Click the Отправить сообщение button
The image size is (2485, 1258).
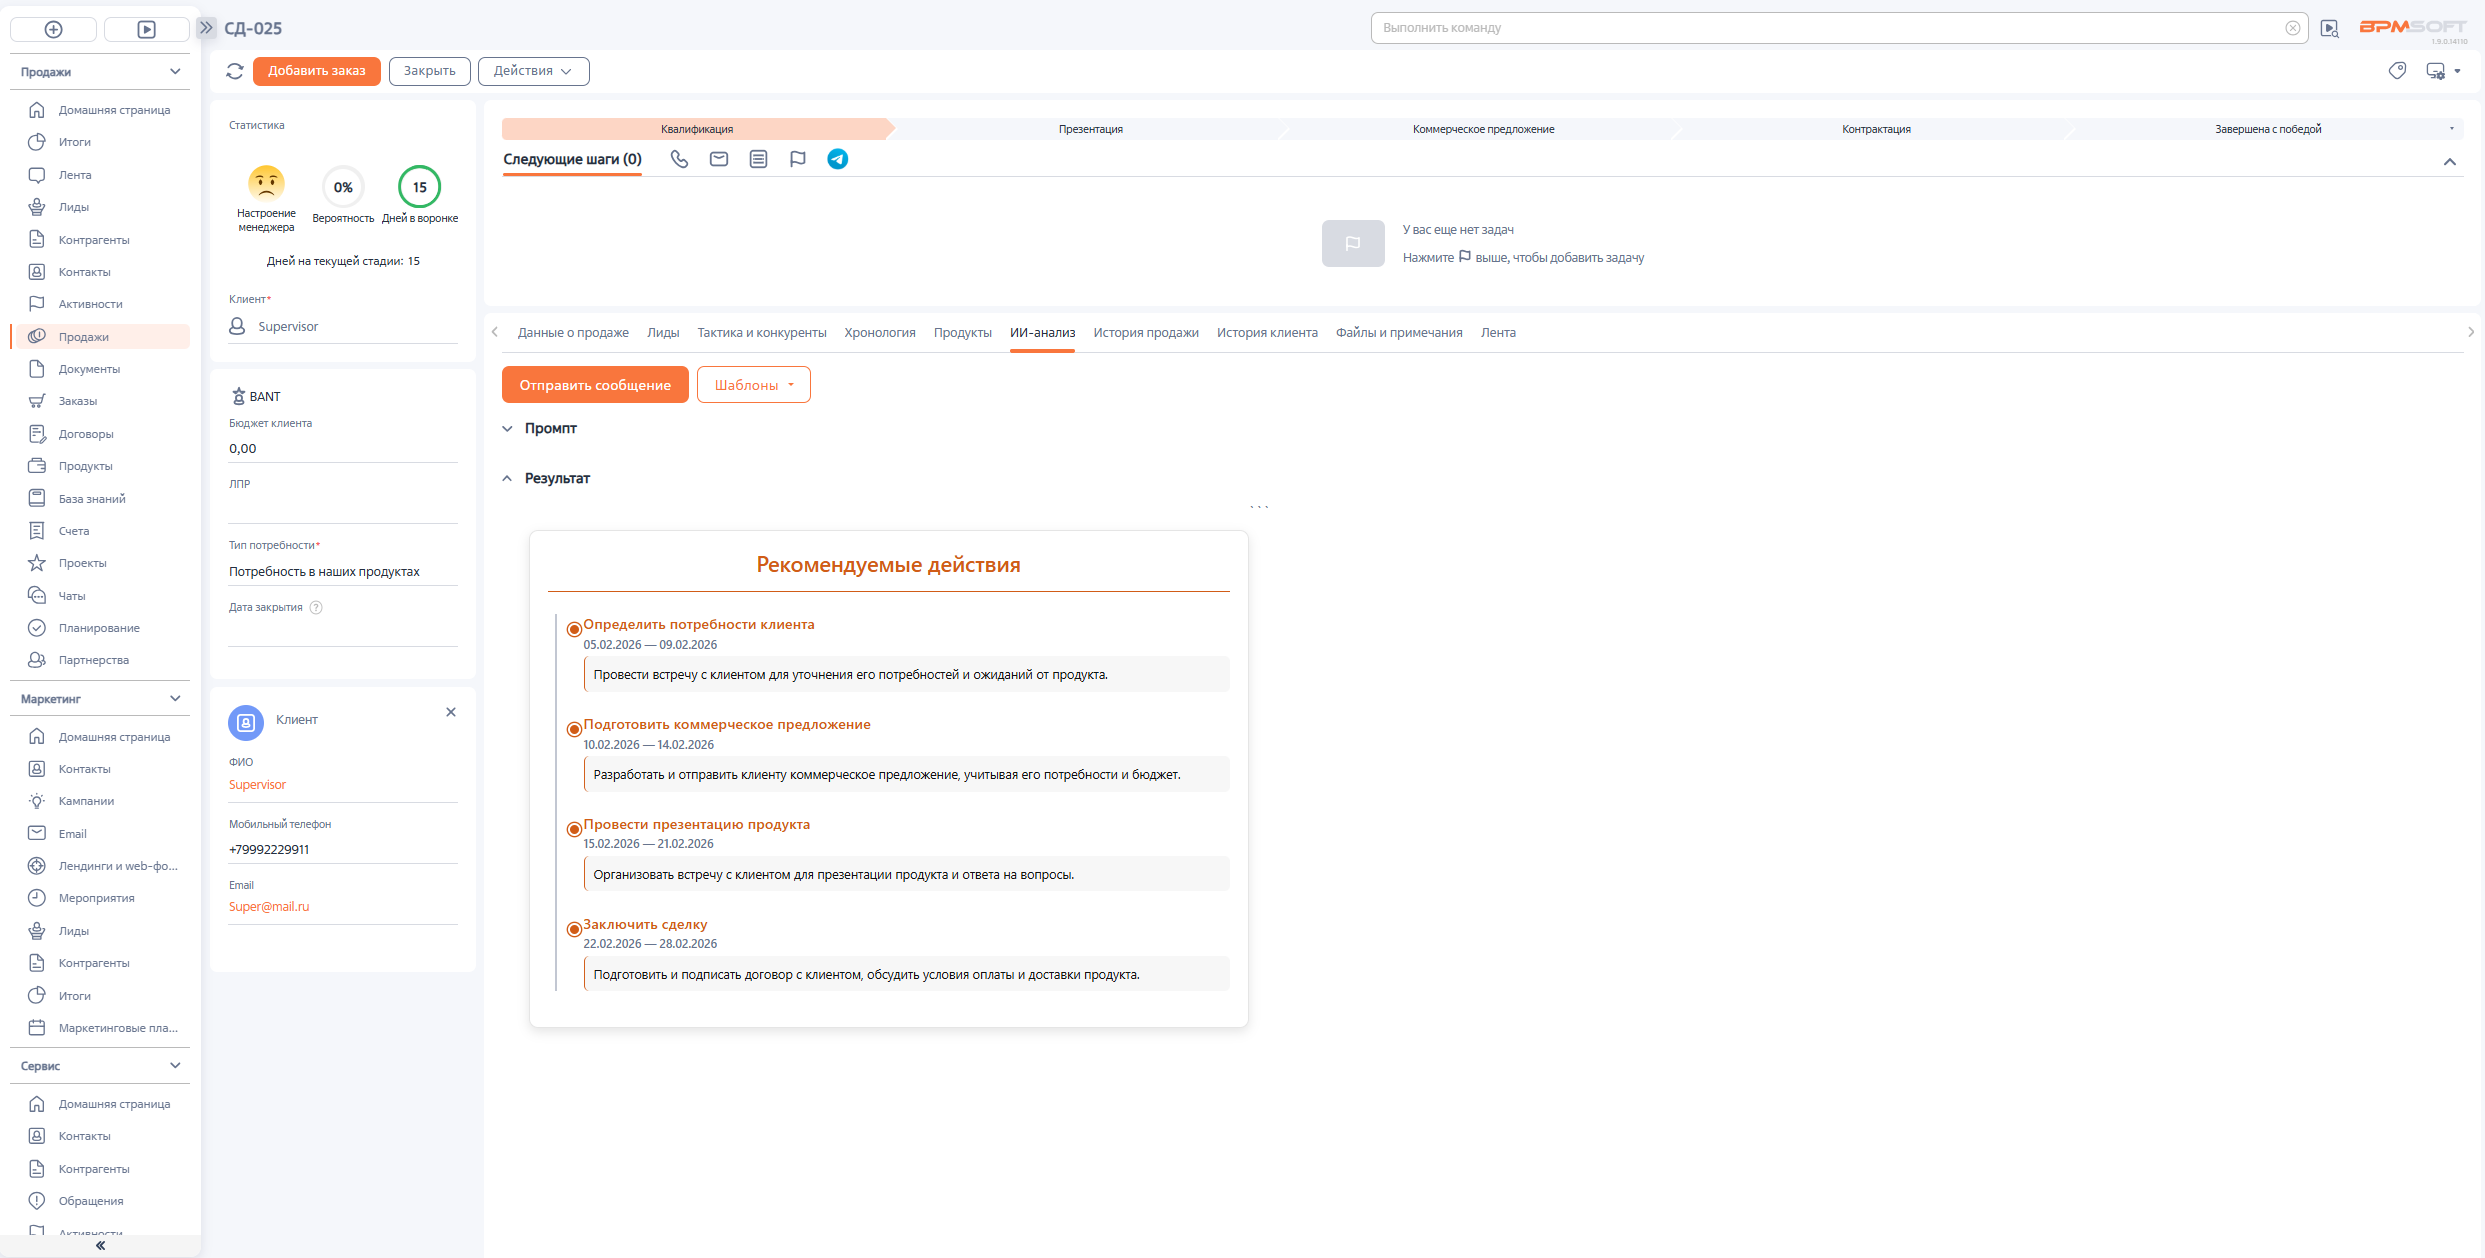pyautogui.click(x=595, y=385)
